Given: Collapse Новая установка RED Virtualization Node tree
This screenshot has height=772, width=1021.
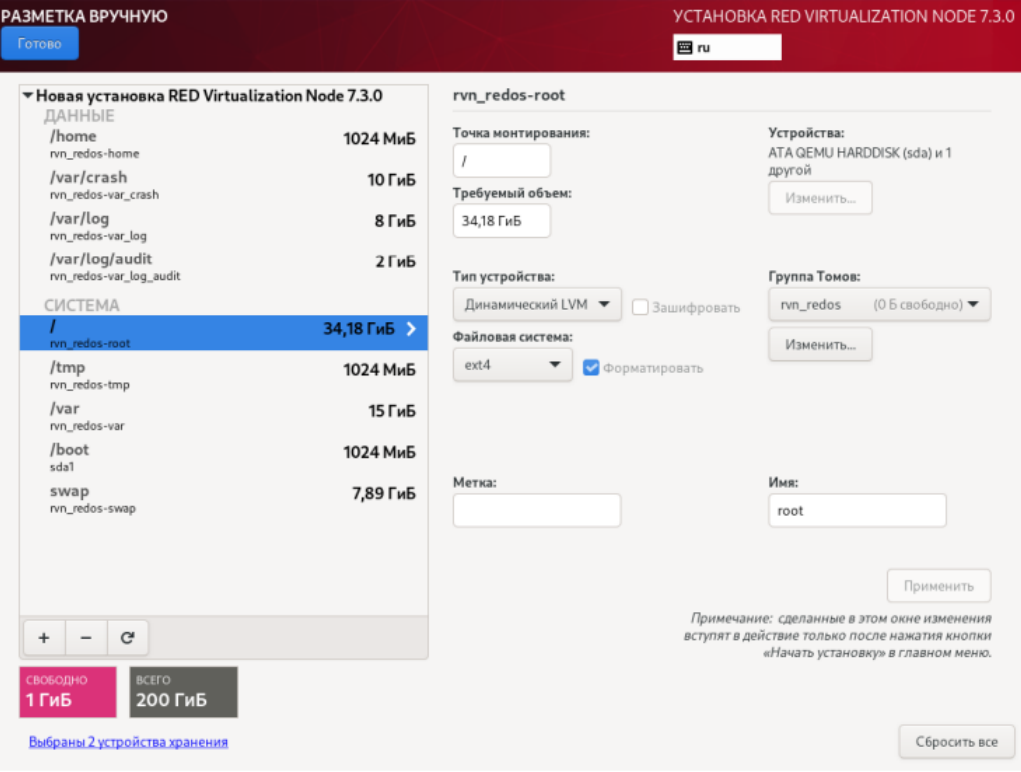Looking at the screenshot, I should [28, 96].
